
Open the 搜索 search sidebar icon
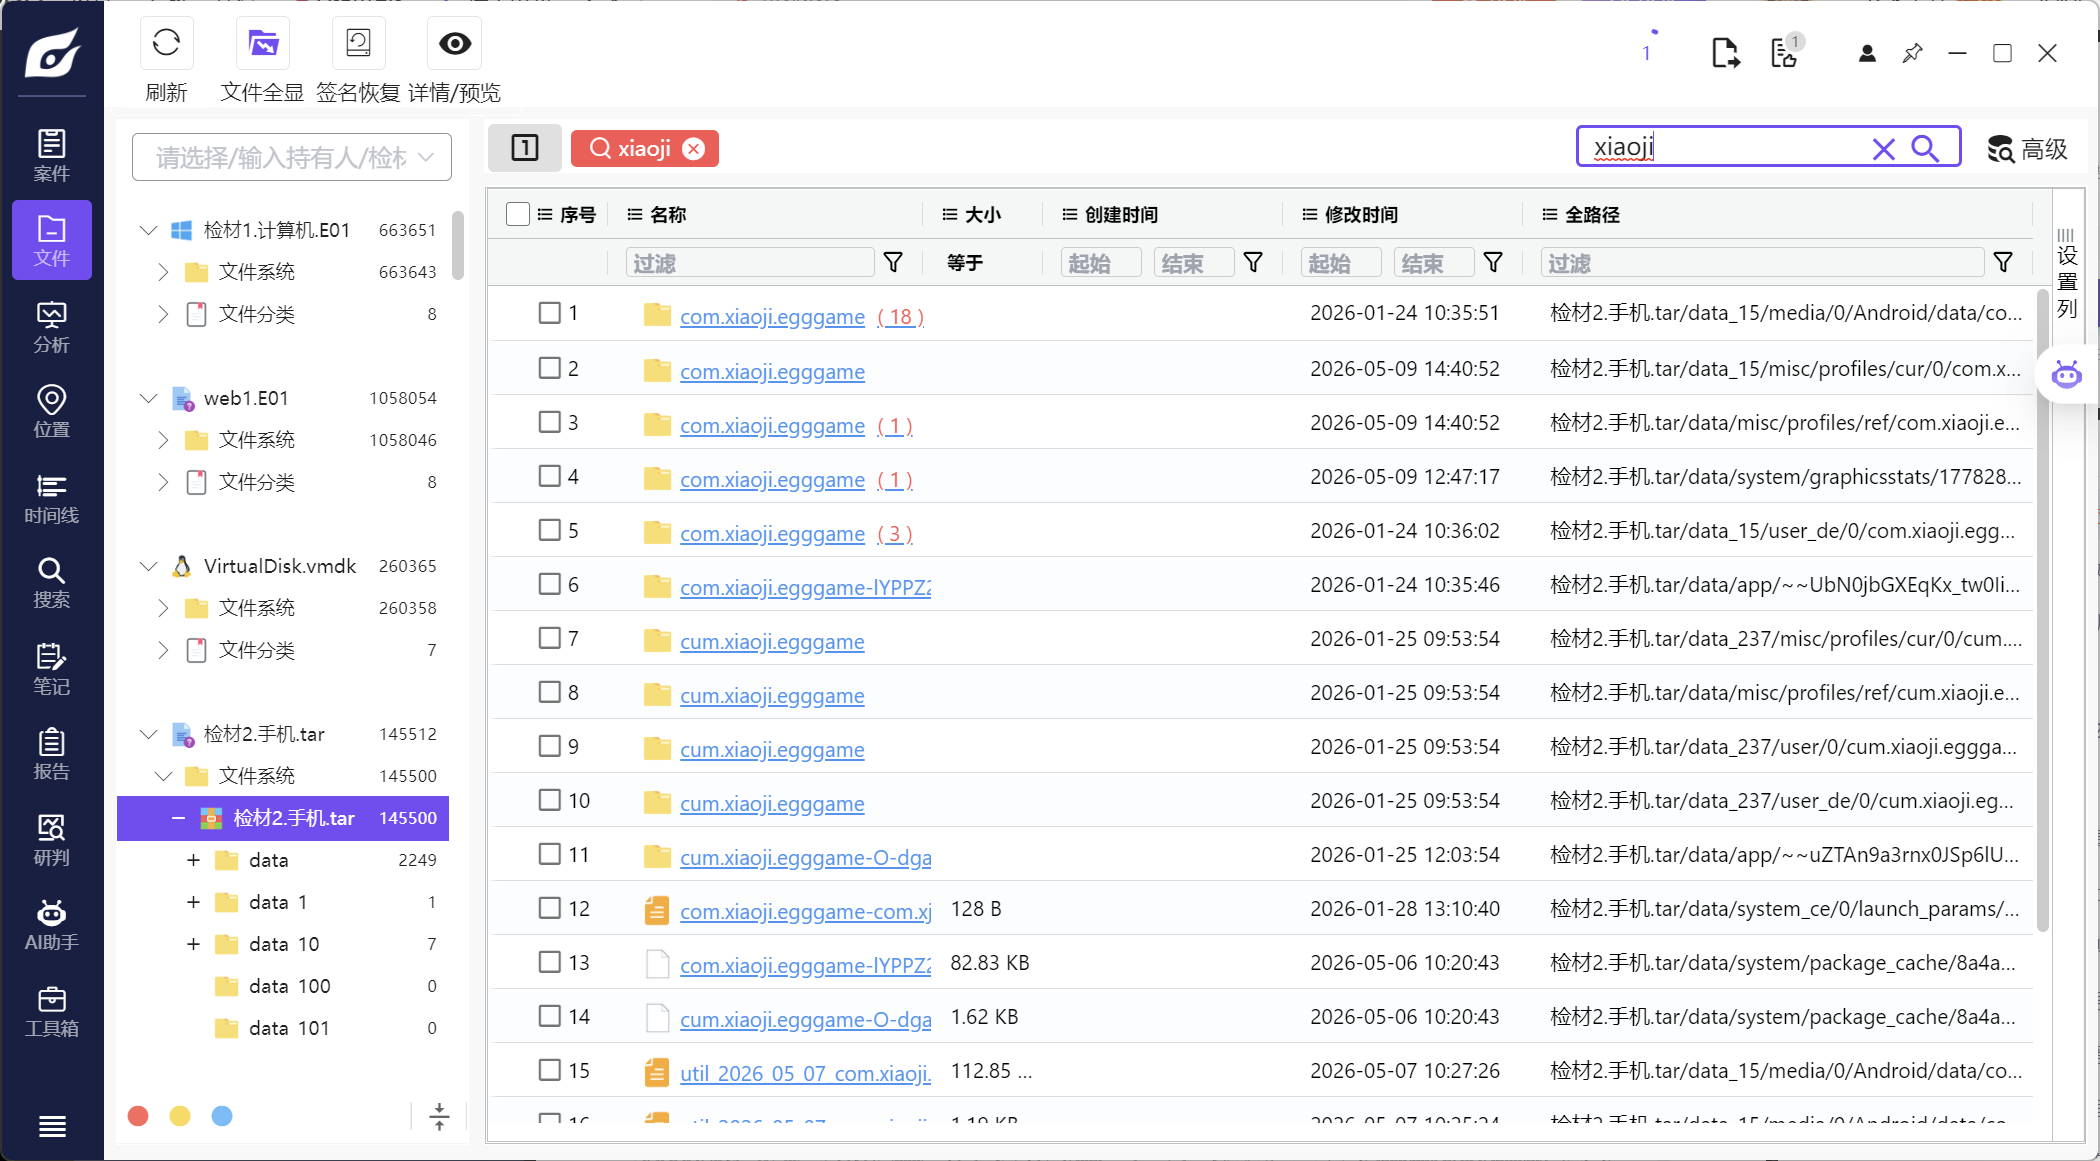click(x=52, y=582)
